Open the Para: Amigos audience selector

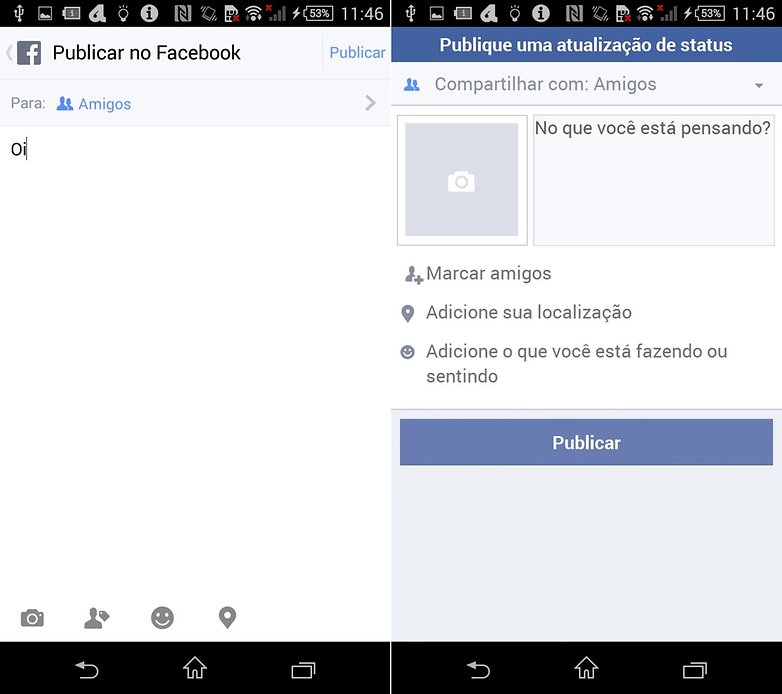(195, 103)
